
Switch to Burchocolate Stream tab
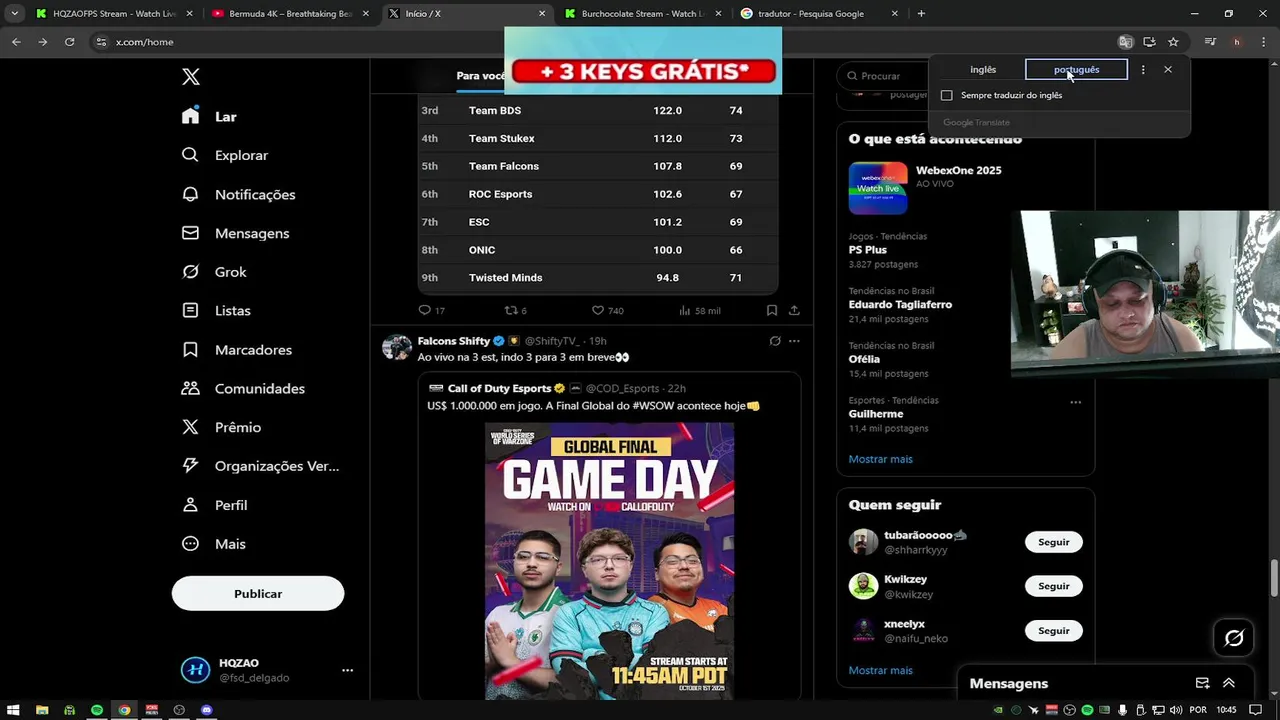[642, 14]
